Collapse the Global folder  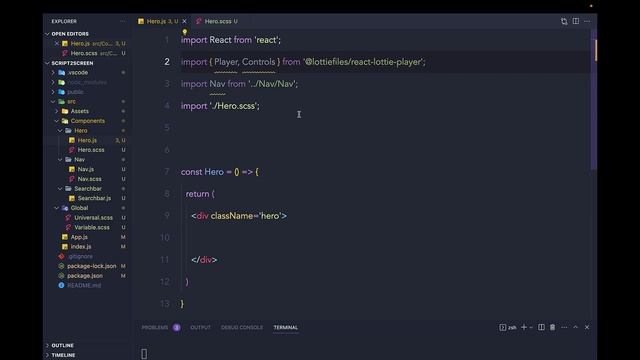57,208
